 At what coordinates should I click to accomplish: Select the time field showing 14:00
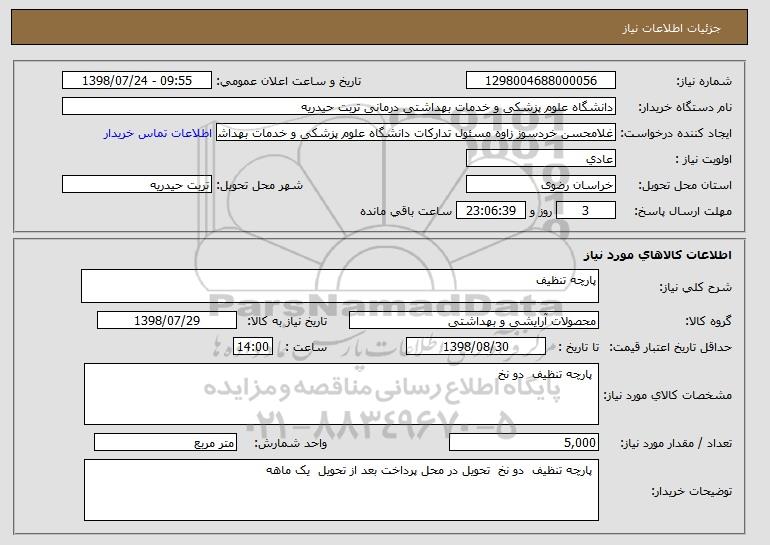pyautogui.click(x=253, y=347)
